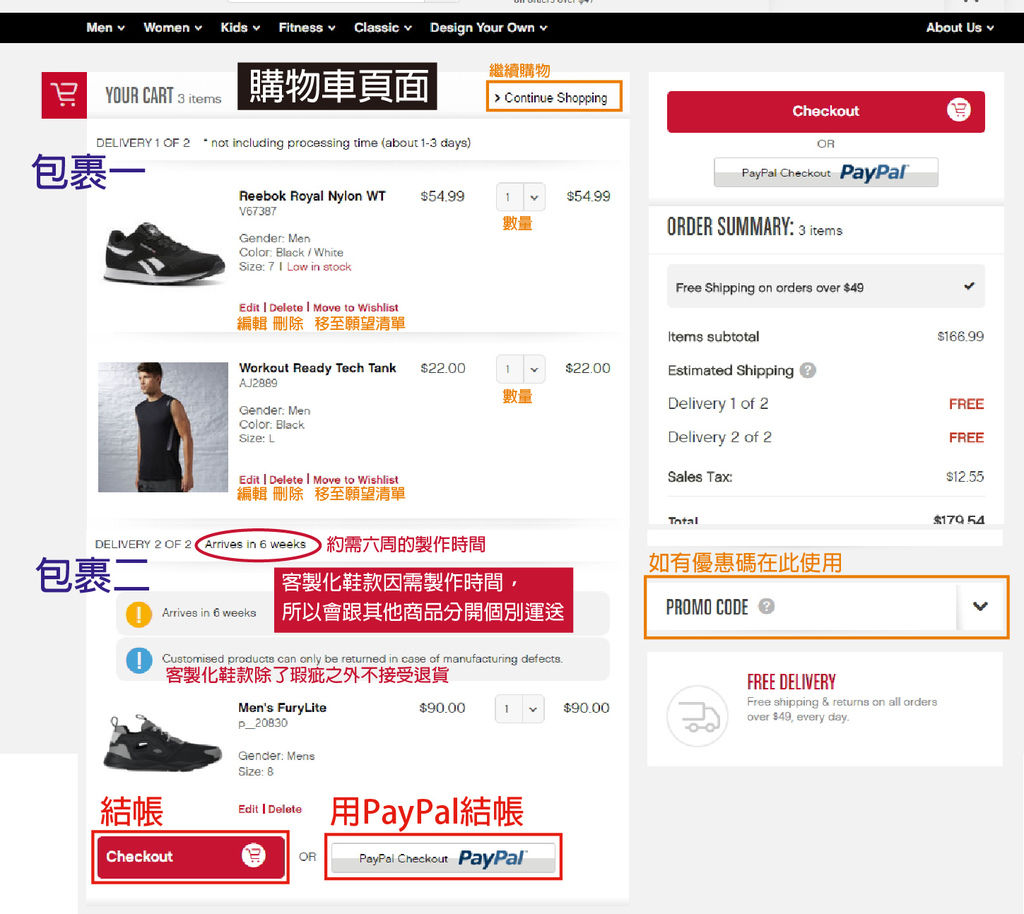Image resolution: width=1024 pixels, height=914 pixels.
Task: Open the Fitness menu
Action: click(x=307, y=27)
